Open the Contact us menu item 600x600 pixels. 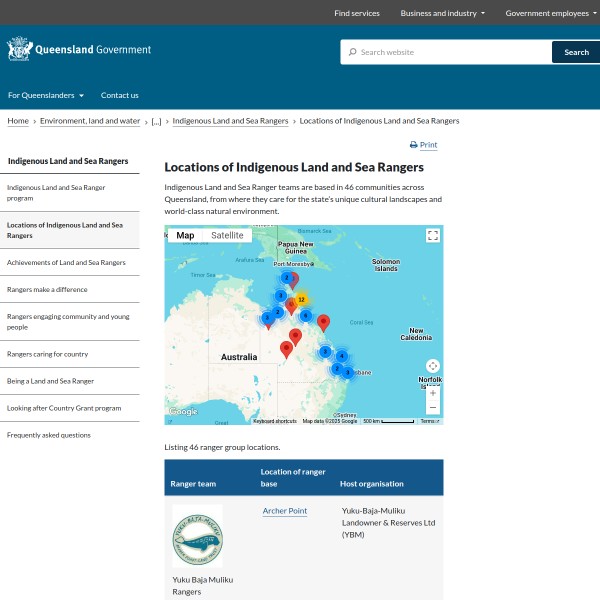[120, 95]
